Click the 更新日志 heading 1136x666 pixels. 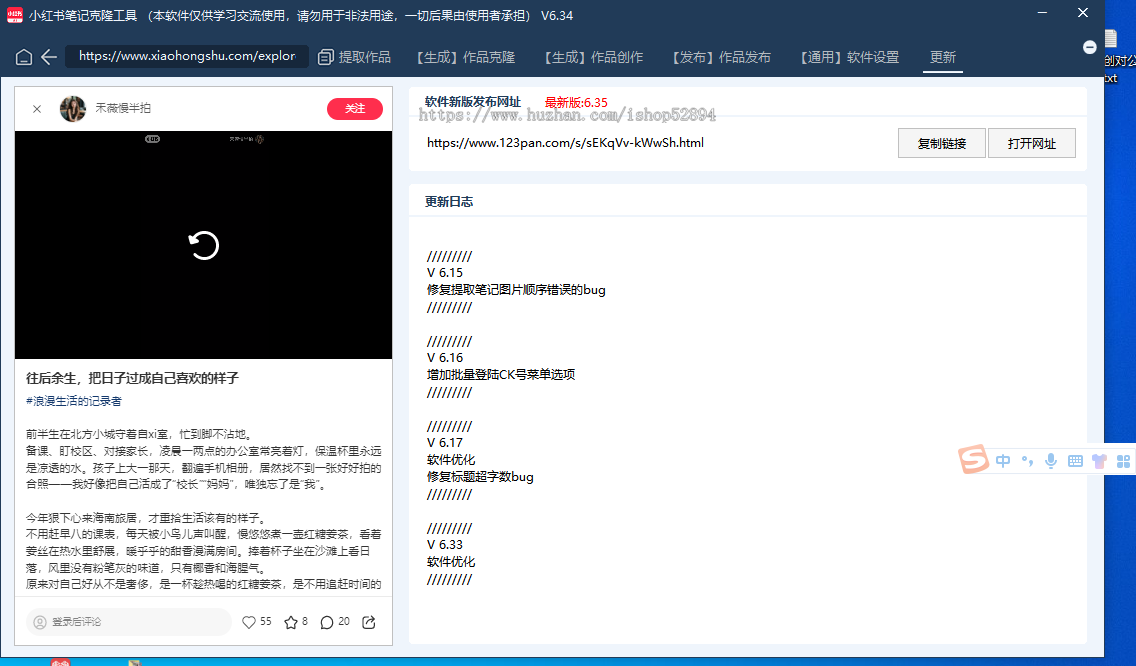pyautogui.click(x=449, y=201)
